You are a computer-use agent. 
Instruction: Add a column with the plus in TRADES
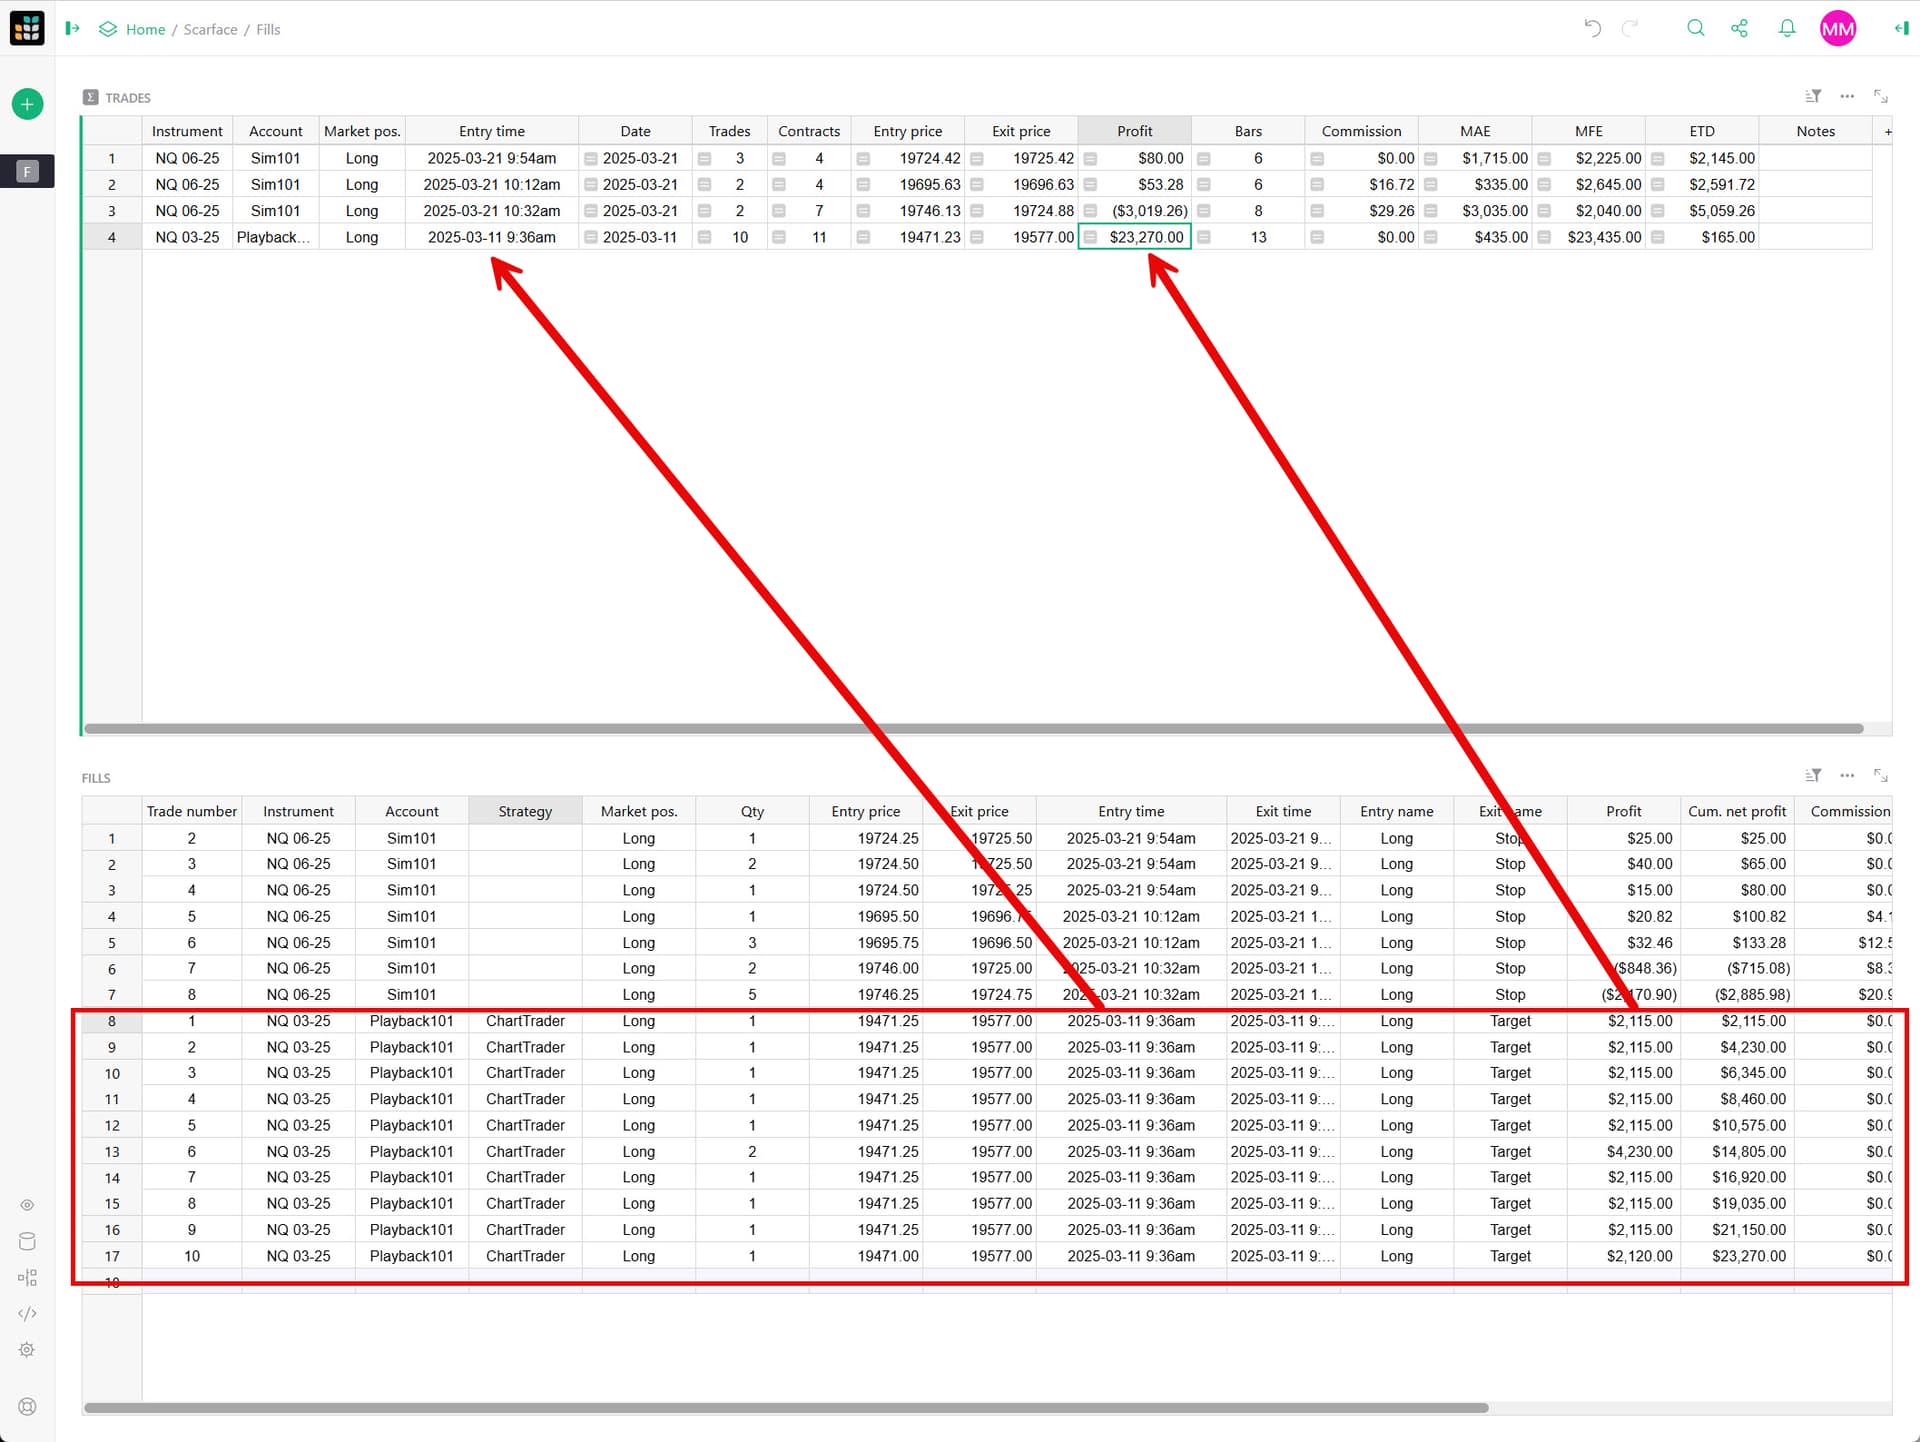1887,132
